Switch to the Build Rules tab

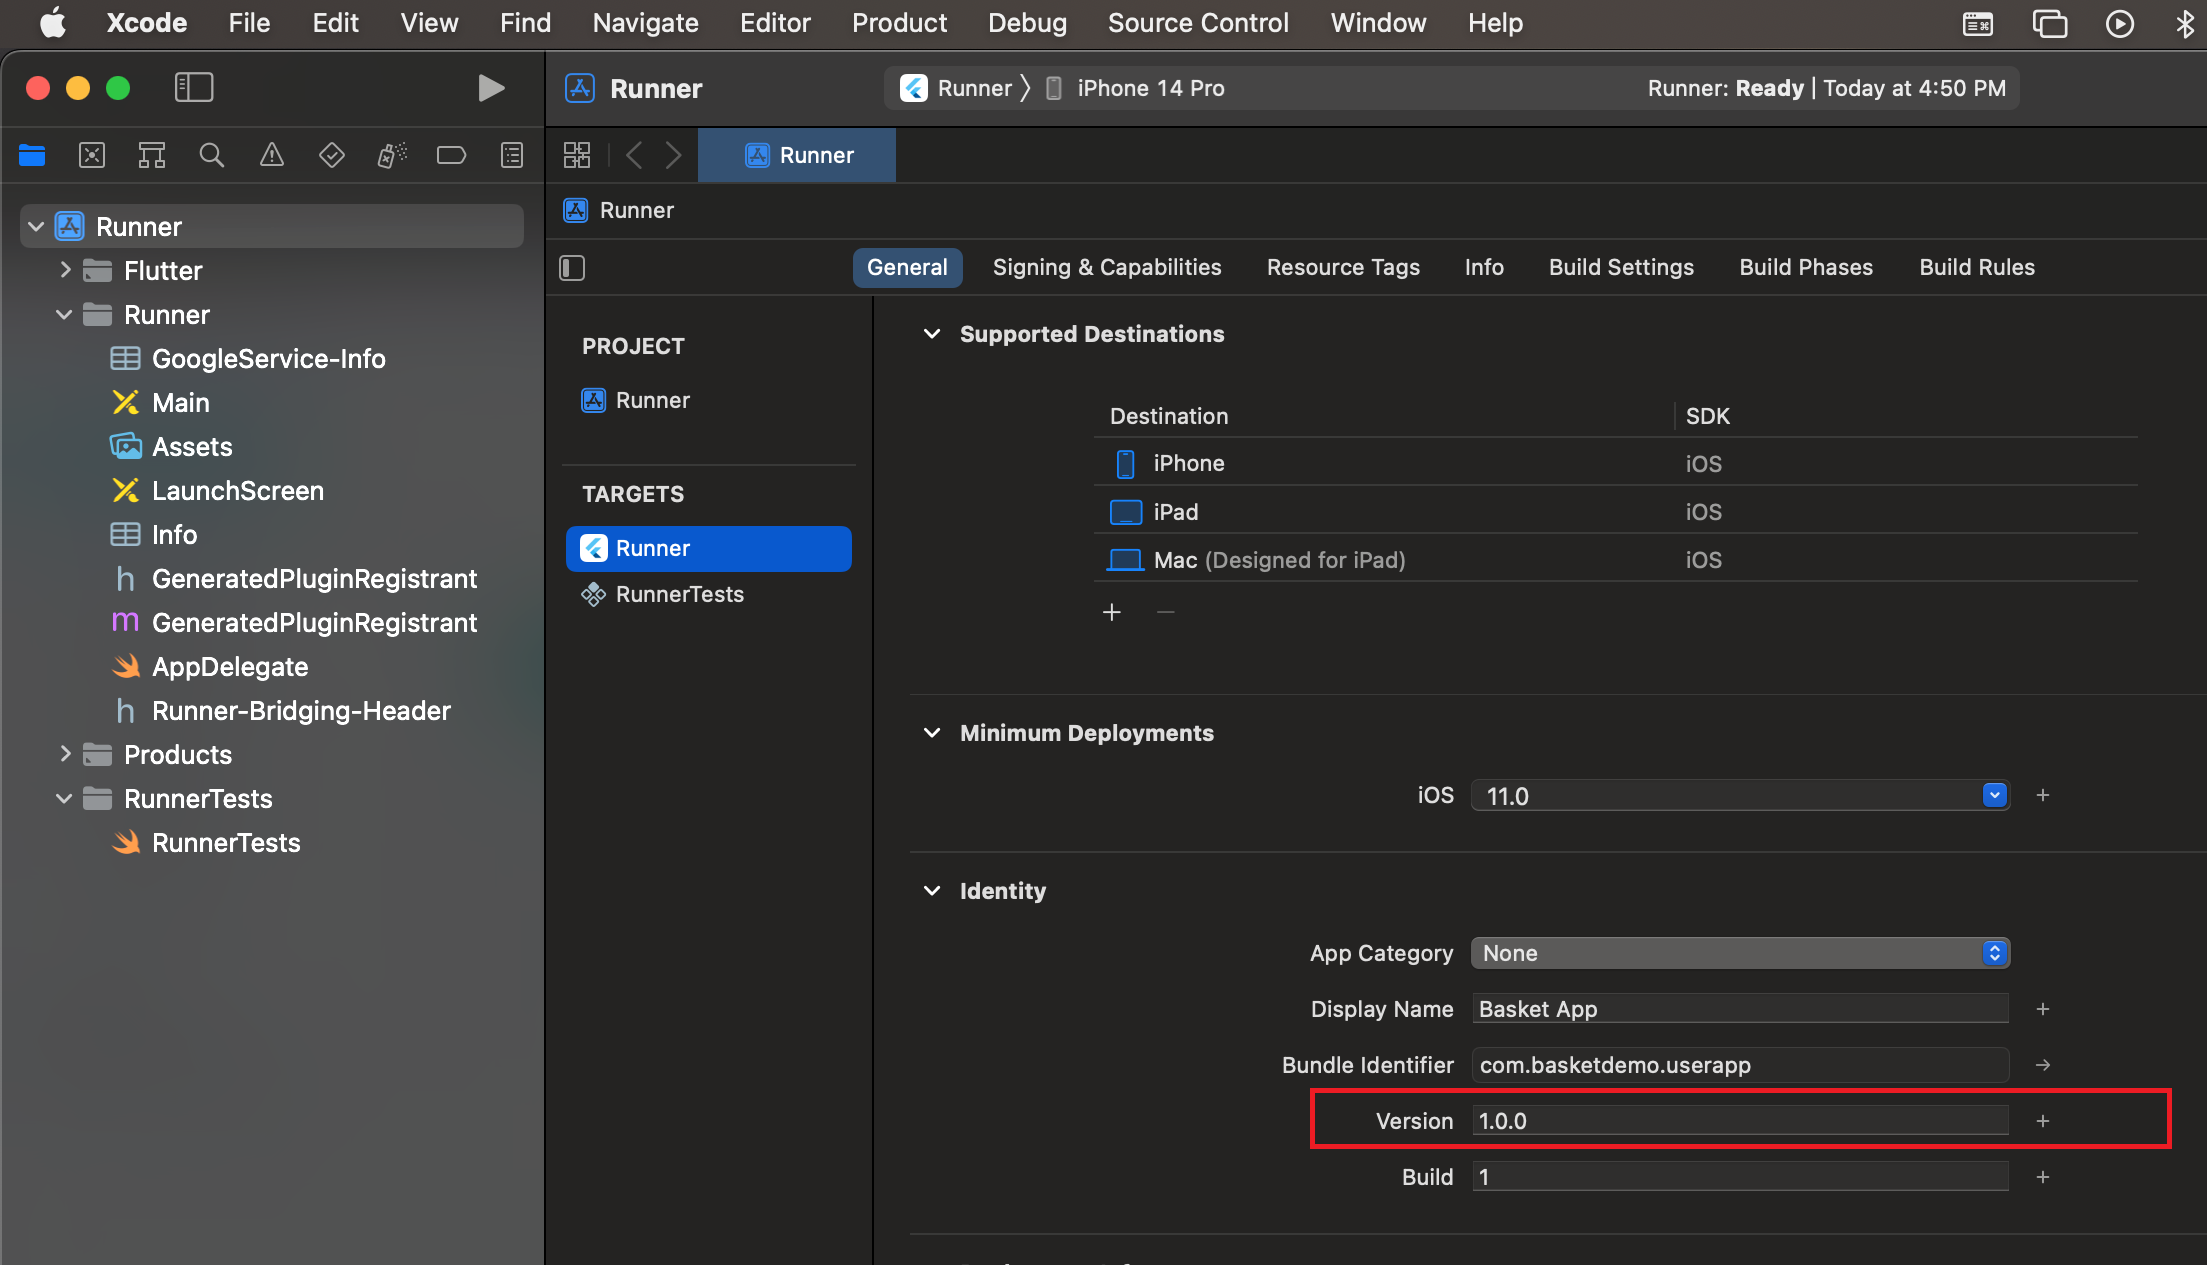click(x=1977, y=267)
